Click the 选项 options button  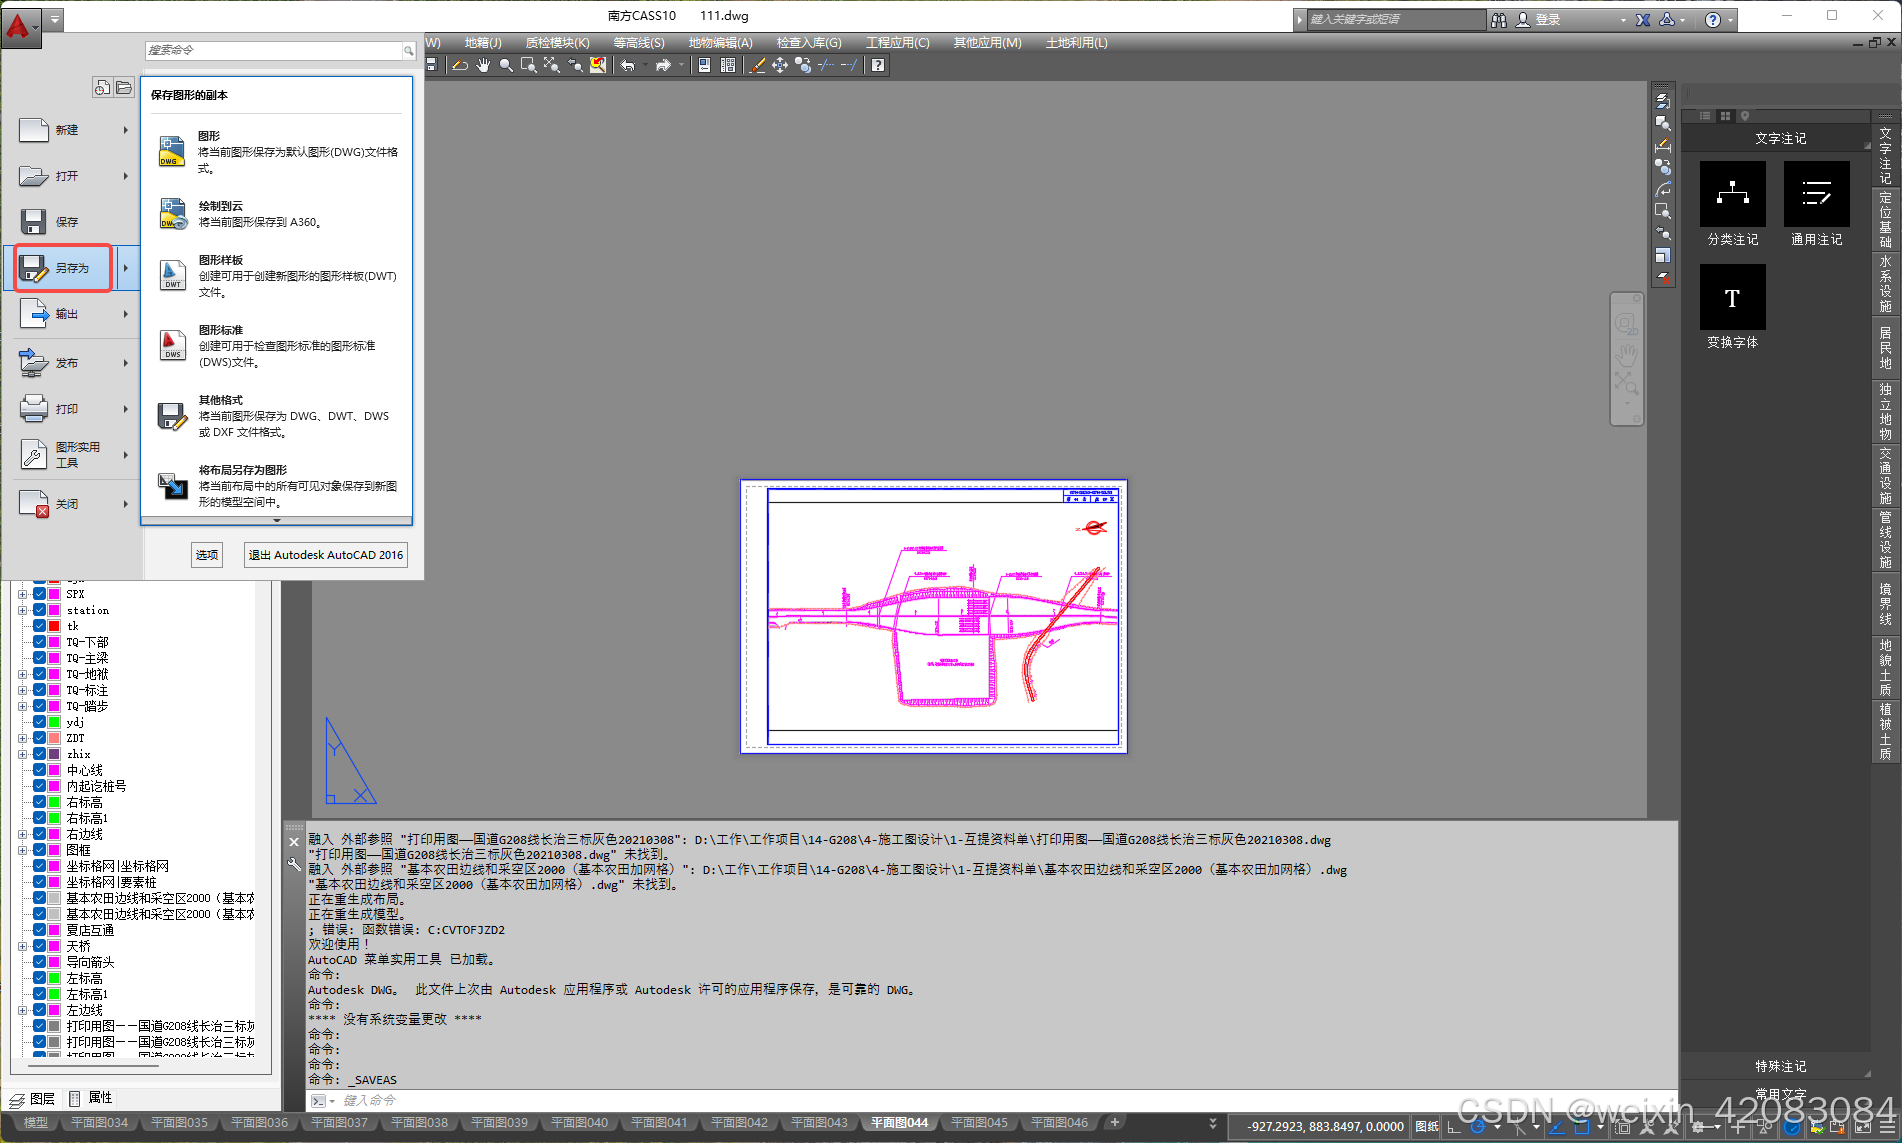click(x=207, y=555)
